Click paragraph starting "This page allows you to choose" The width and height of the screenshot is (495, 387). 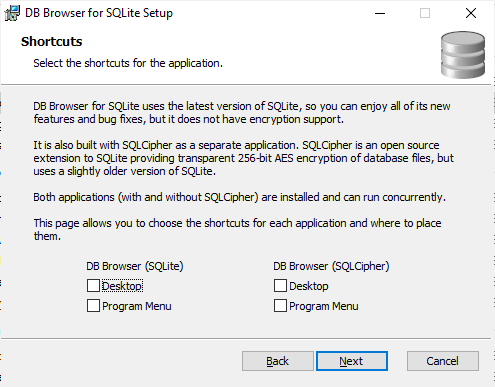pos(237,229)
